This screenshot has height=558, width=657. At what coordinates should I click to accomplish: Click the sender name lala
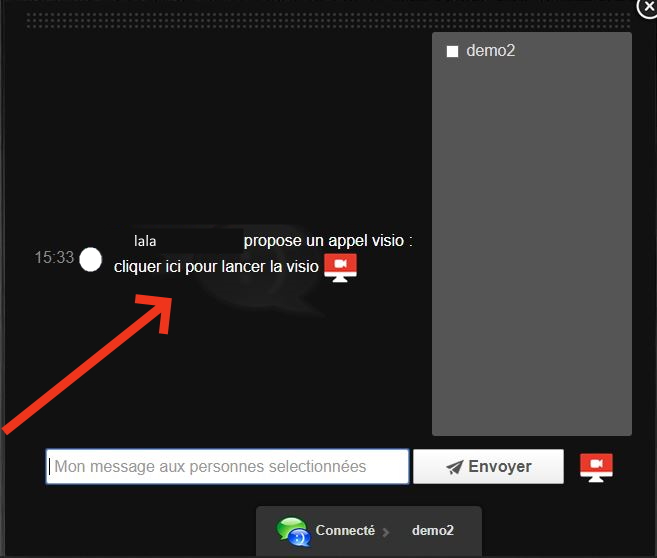coord(145,241)
